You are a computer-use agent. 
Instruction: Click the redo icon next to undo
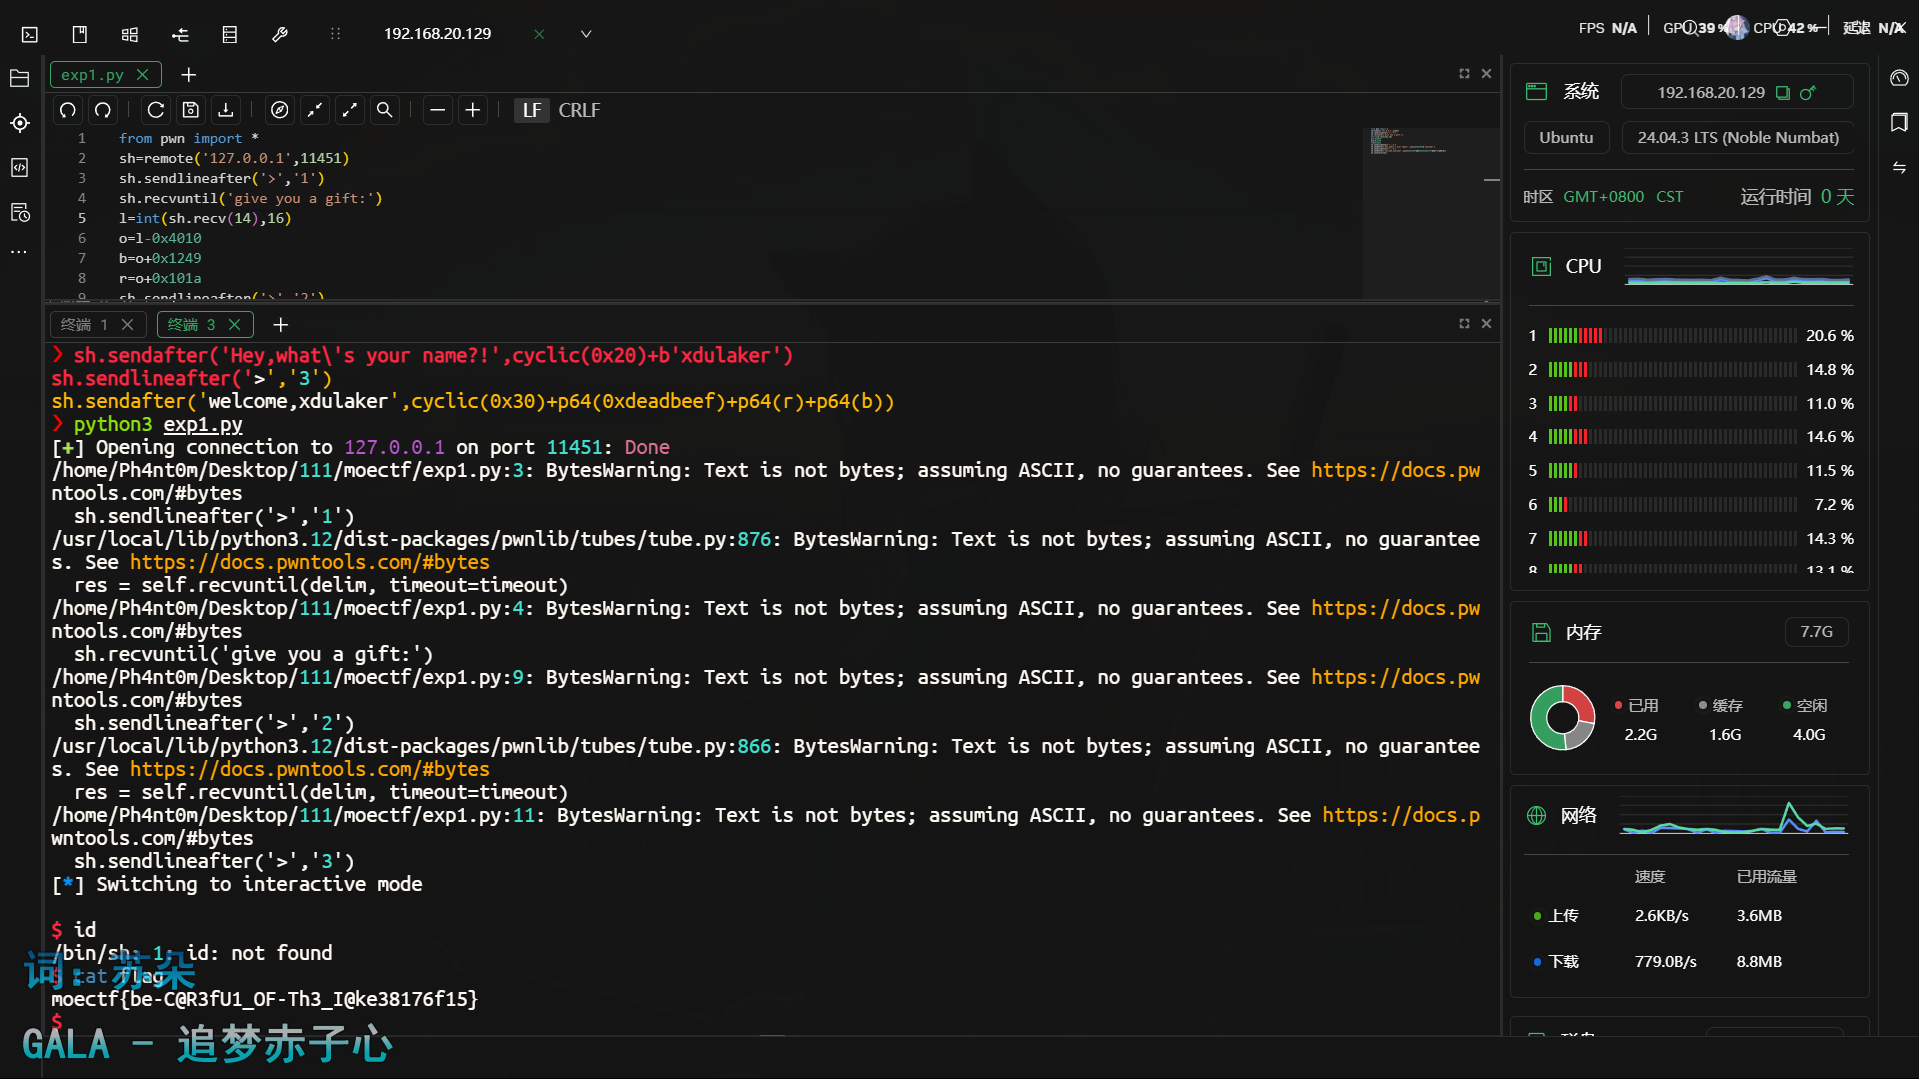[x=102, y=110]
